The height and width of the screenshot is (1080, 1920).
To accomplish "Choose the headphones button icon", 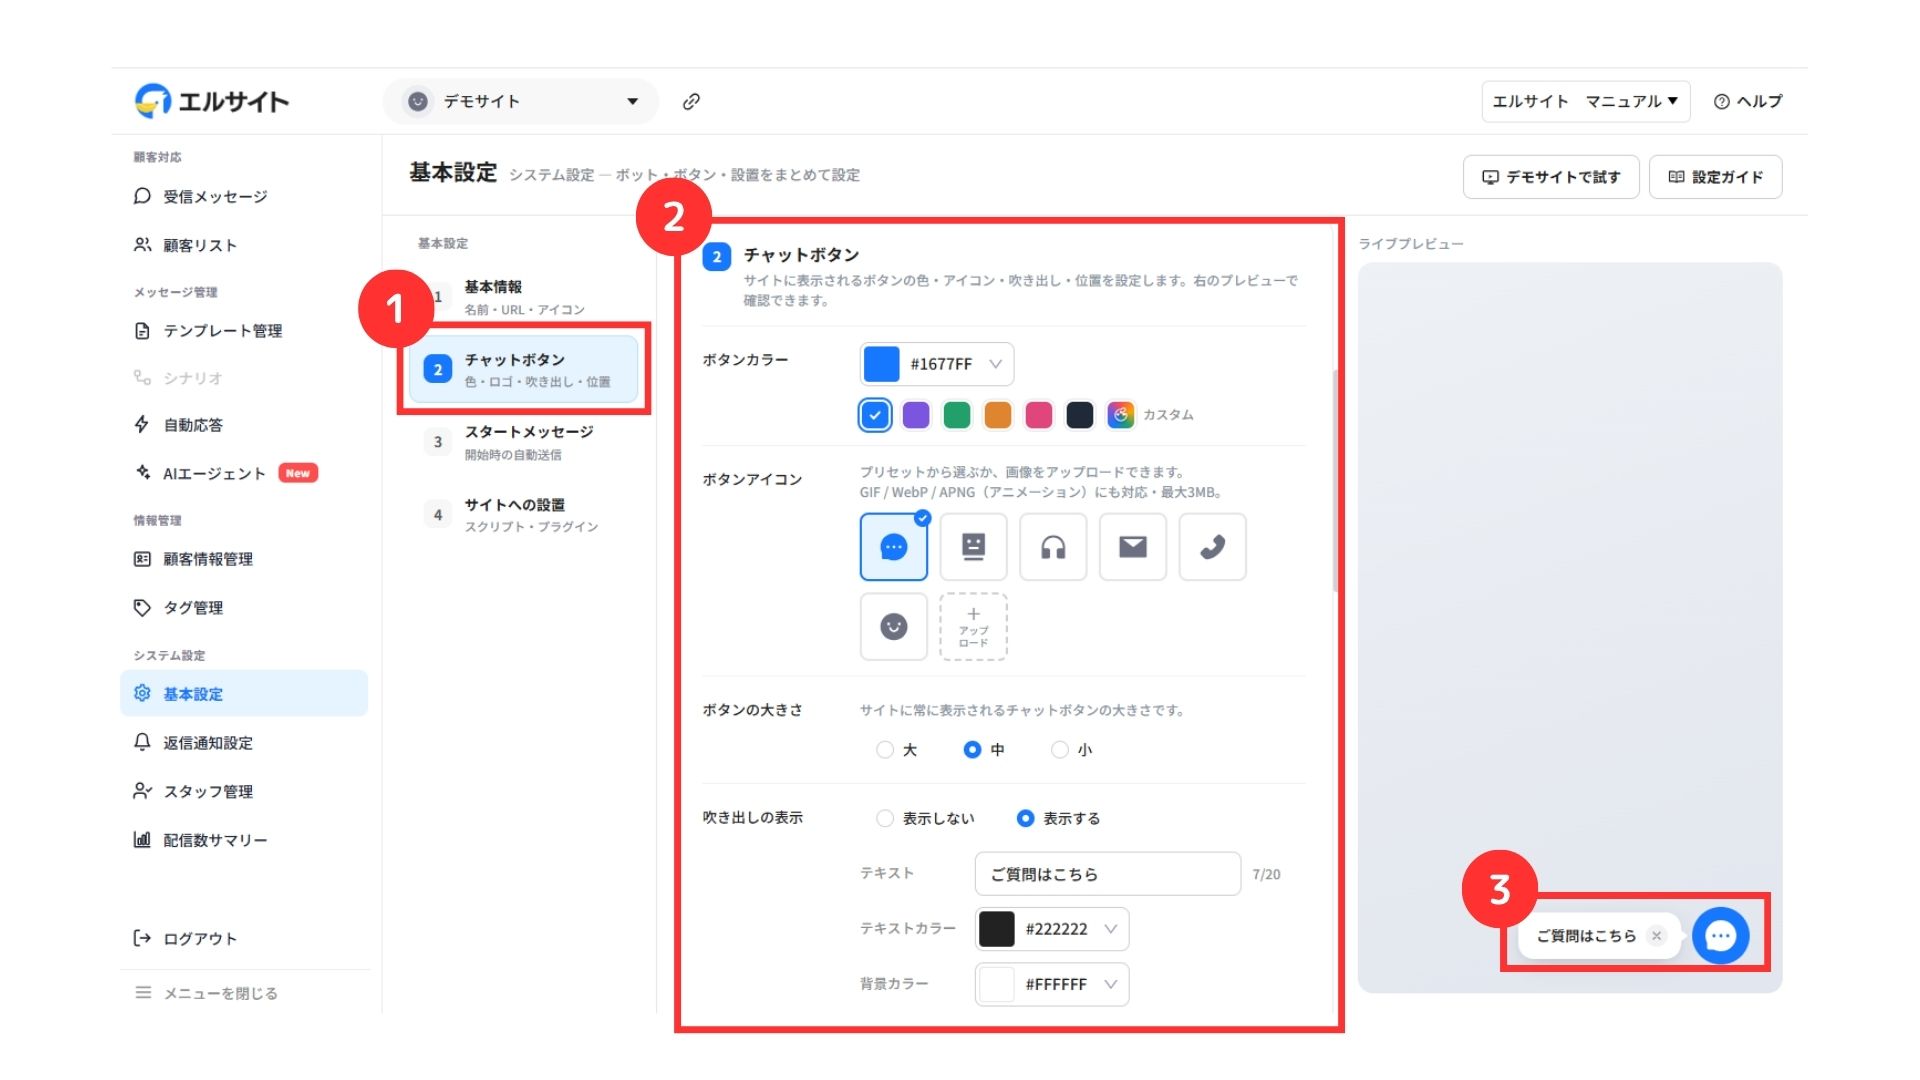I will click(x=1053, y=547).
